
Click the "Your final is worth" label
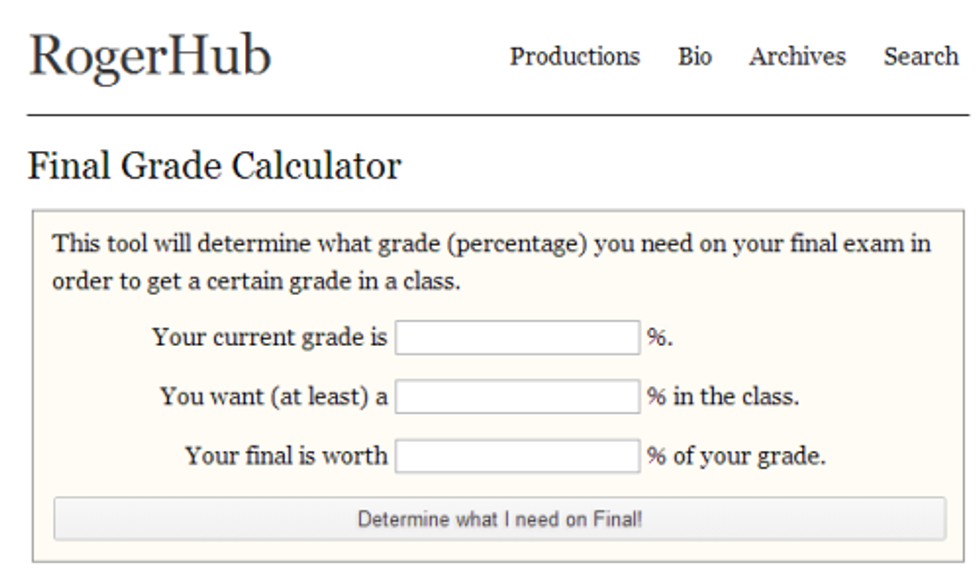tap(286, 456)
